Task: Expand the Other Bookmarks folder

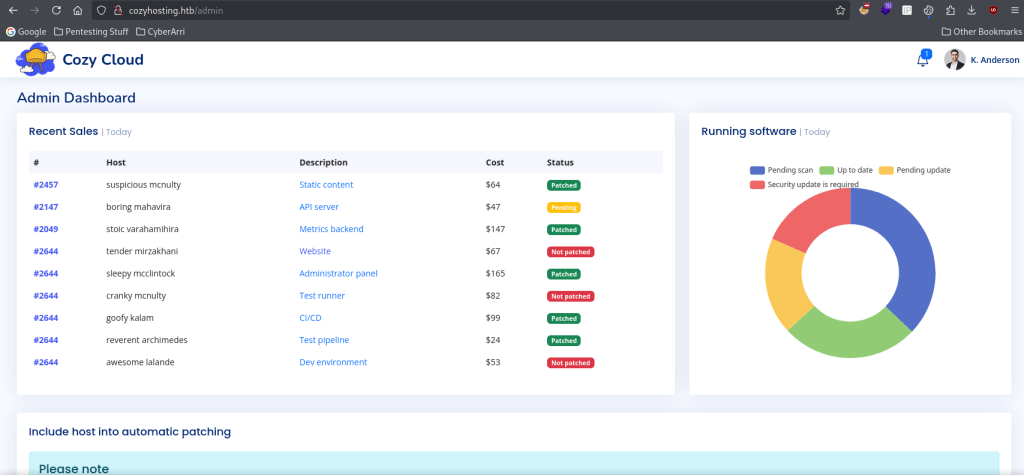Action: click(x=978, y=31)
